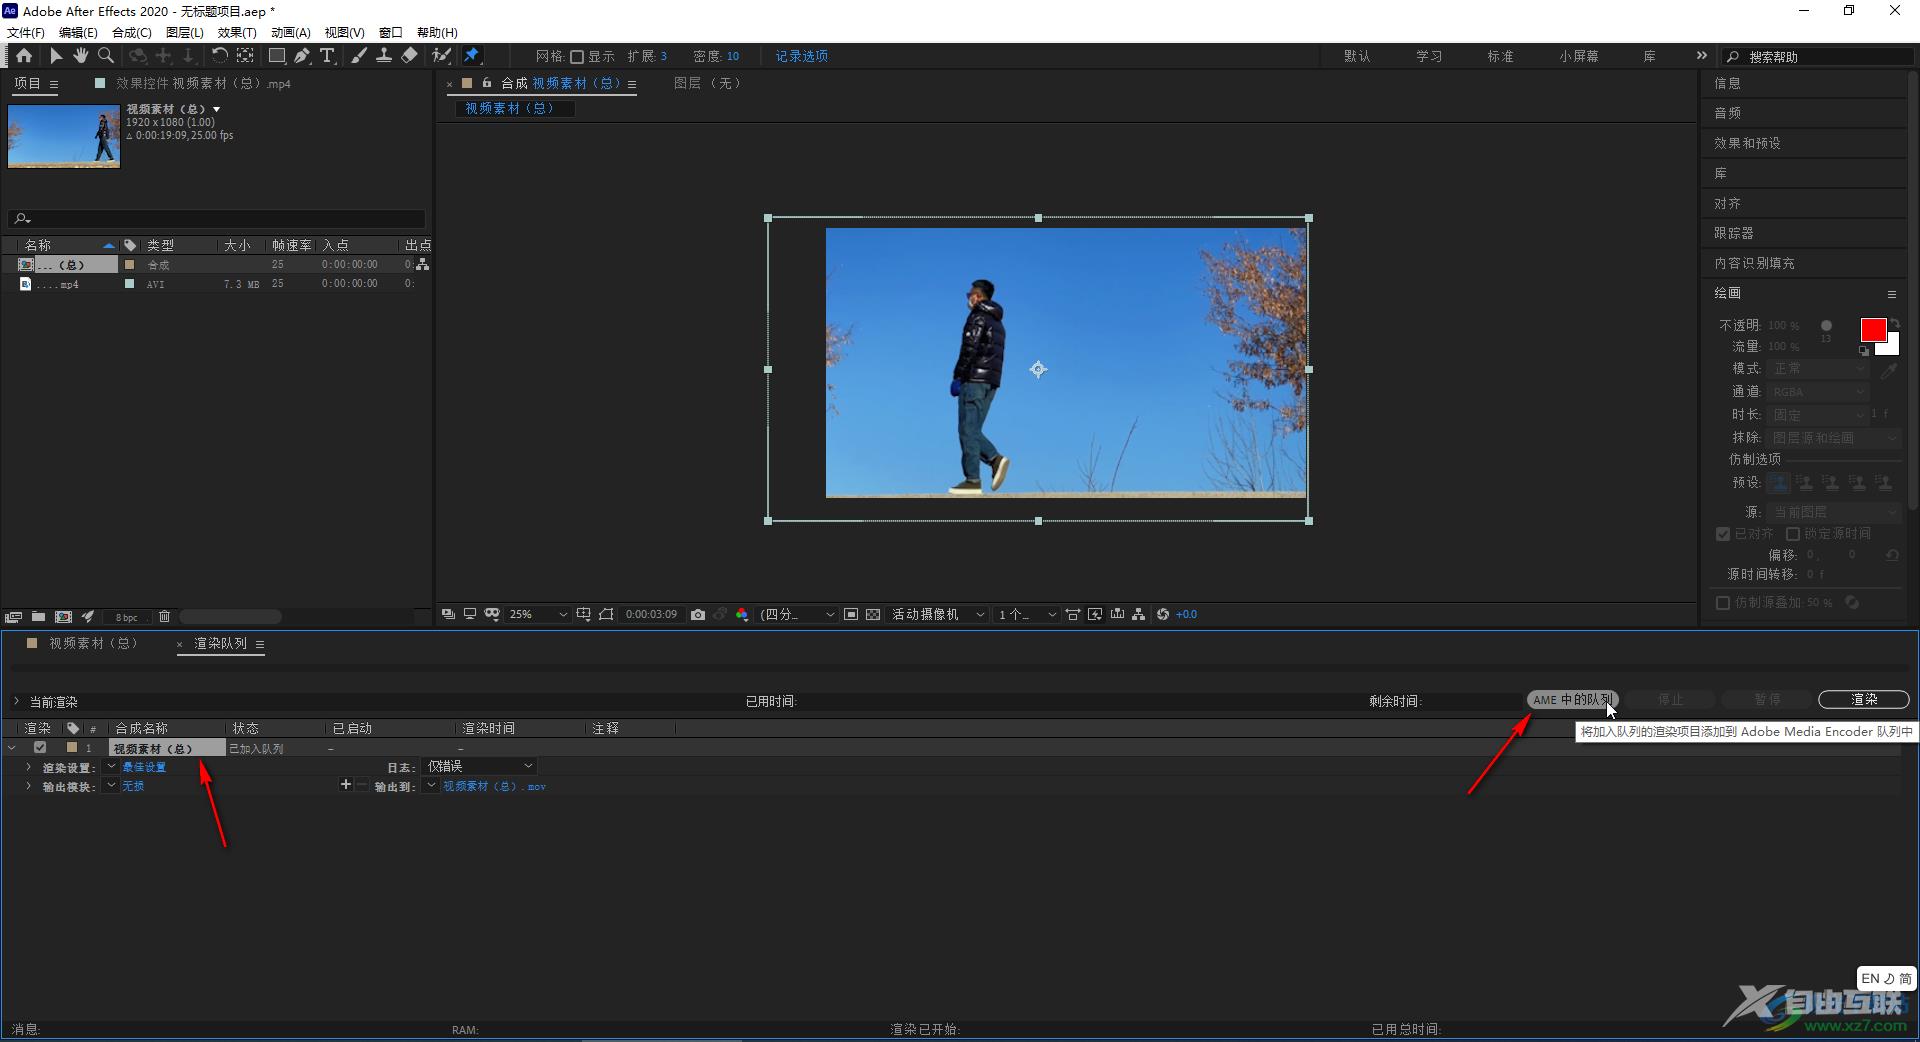Click interpret footage icon in Project panel
1920x1042 pixels.
pyautogui.click(x=14, y=617)
